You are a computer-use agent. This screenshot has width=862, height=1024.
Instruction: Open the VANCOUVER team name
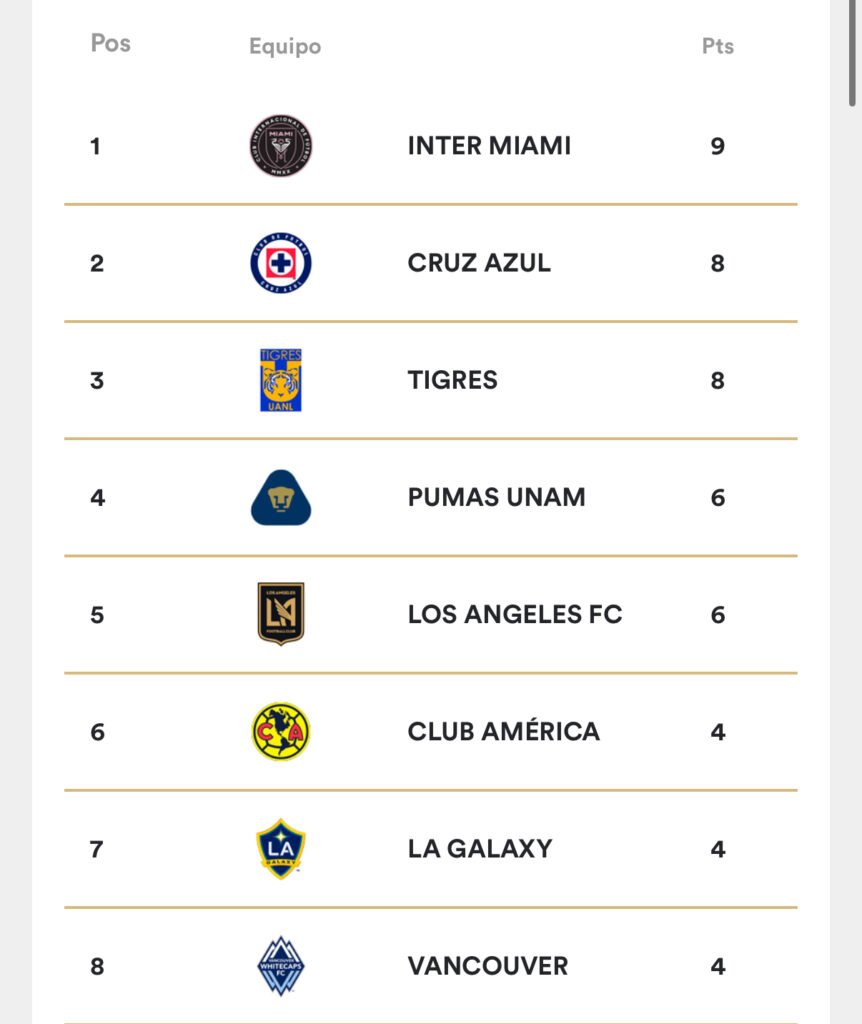tap(488, 966)
